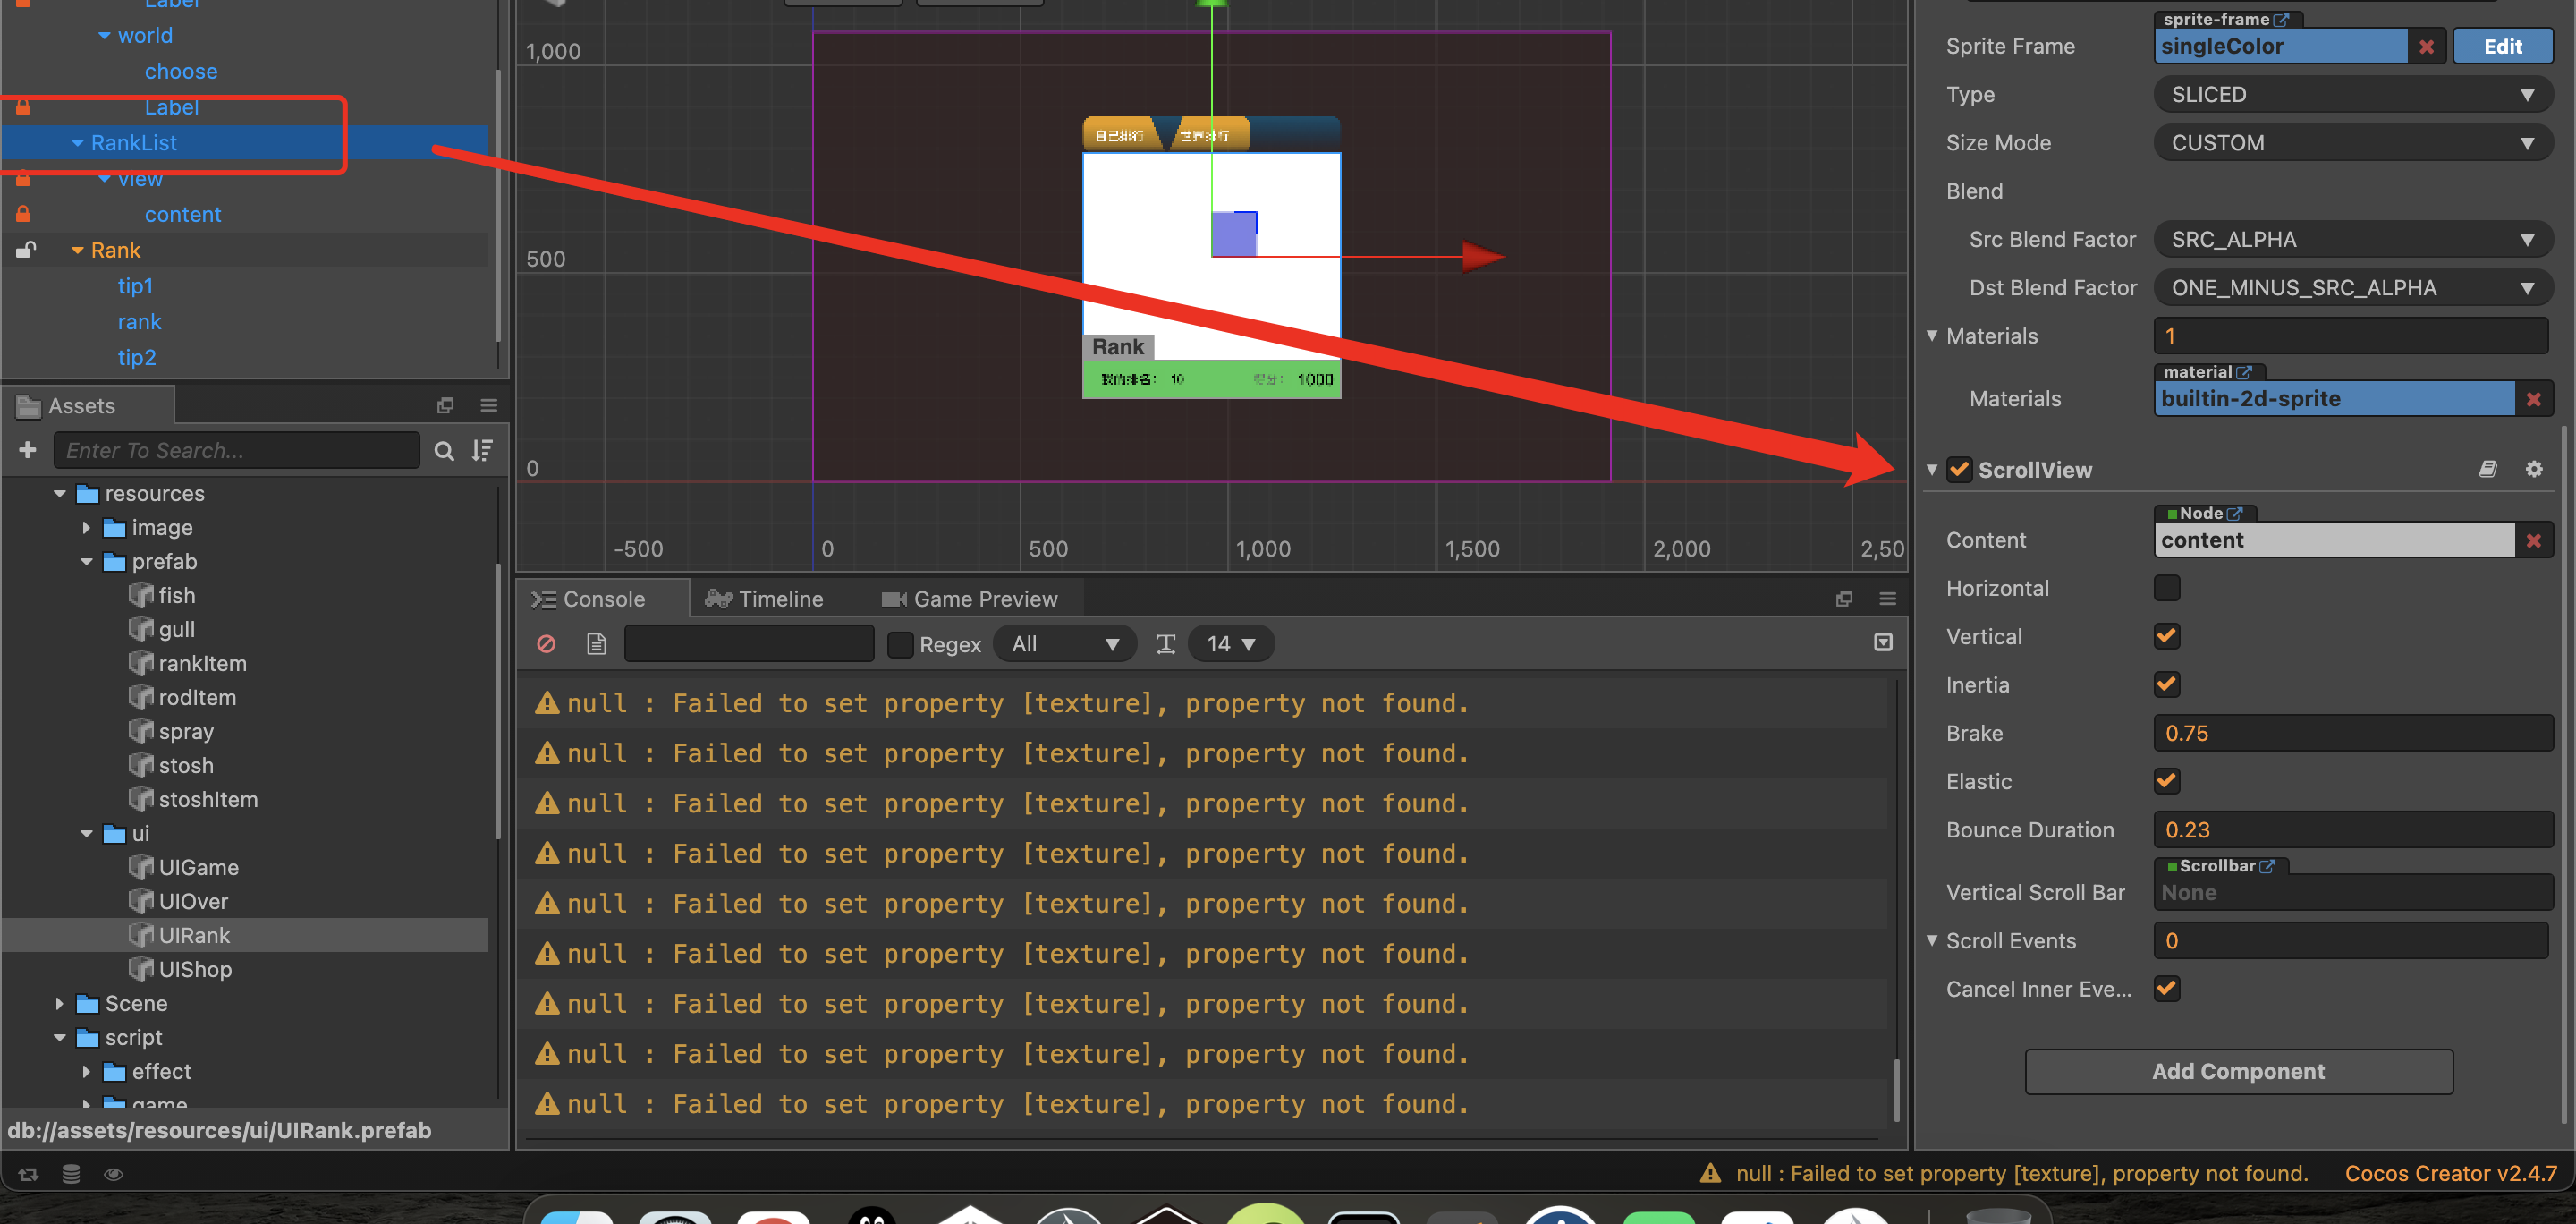Enable the Horizontal scroll checkbox
This screenshot has height=1224, width=2576.
click(x=2166, y=588)
